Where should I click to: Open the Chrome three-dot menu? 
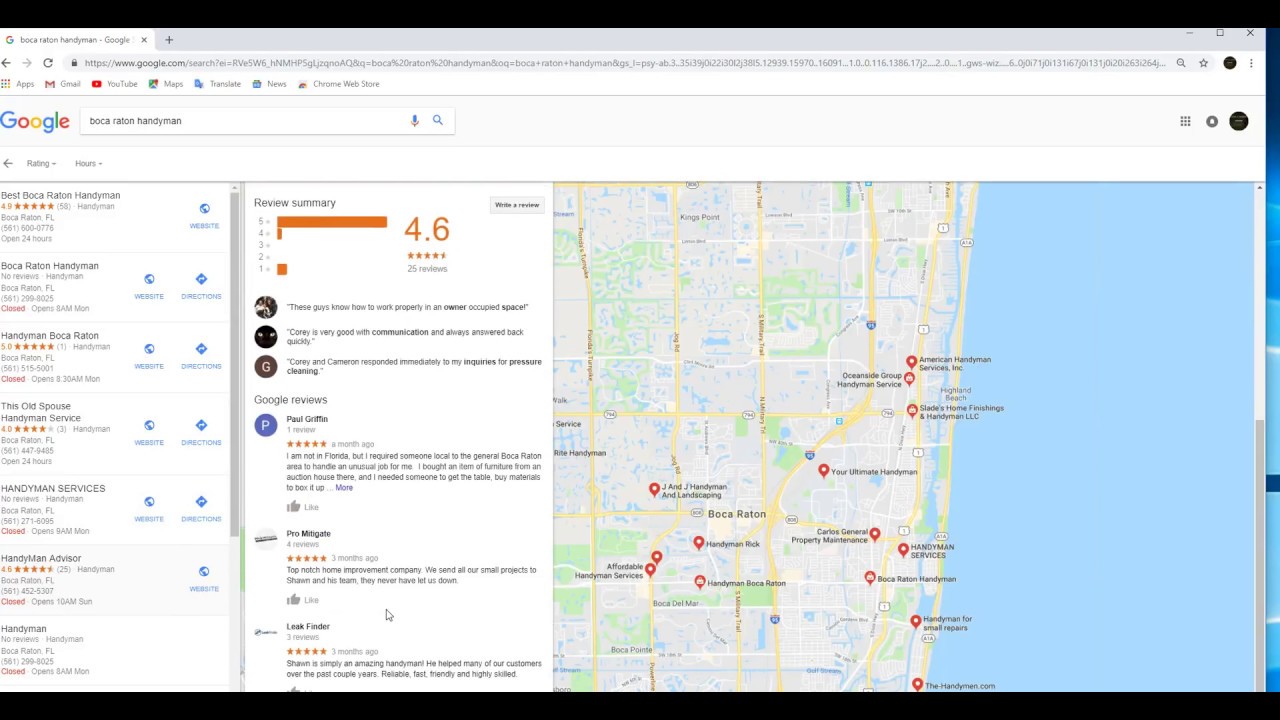tap(1251, 63)
